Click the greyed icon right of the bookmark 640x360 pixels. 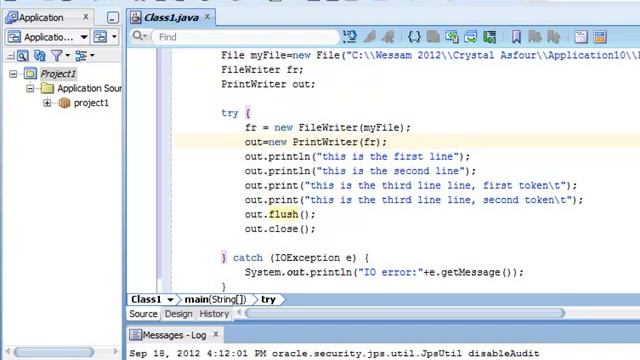coord(535,37)
